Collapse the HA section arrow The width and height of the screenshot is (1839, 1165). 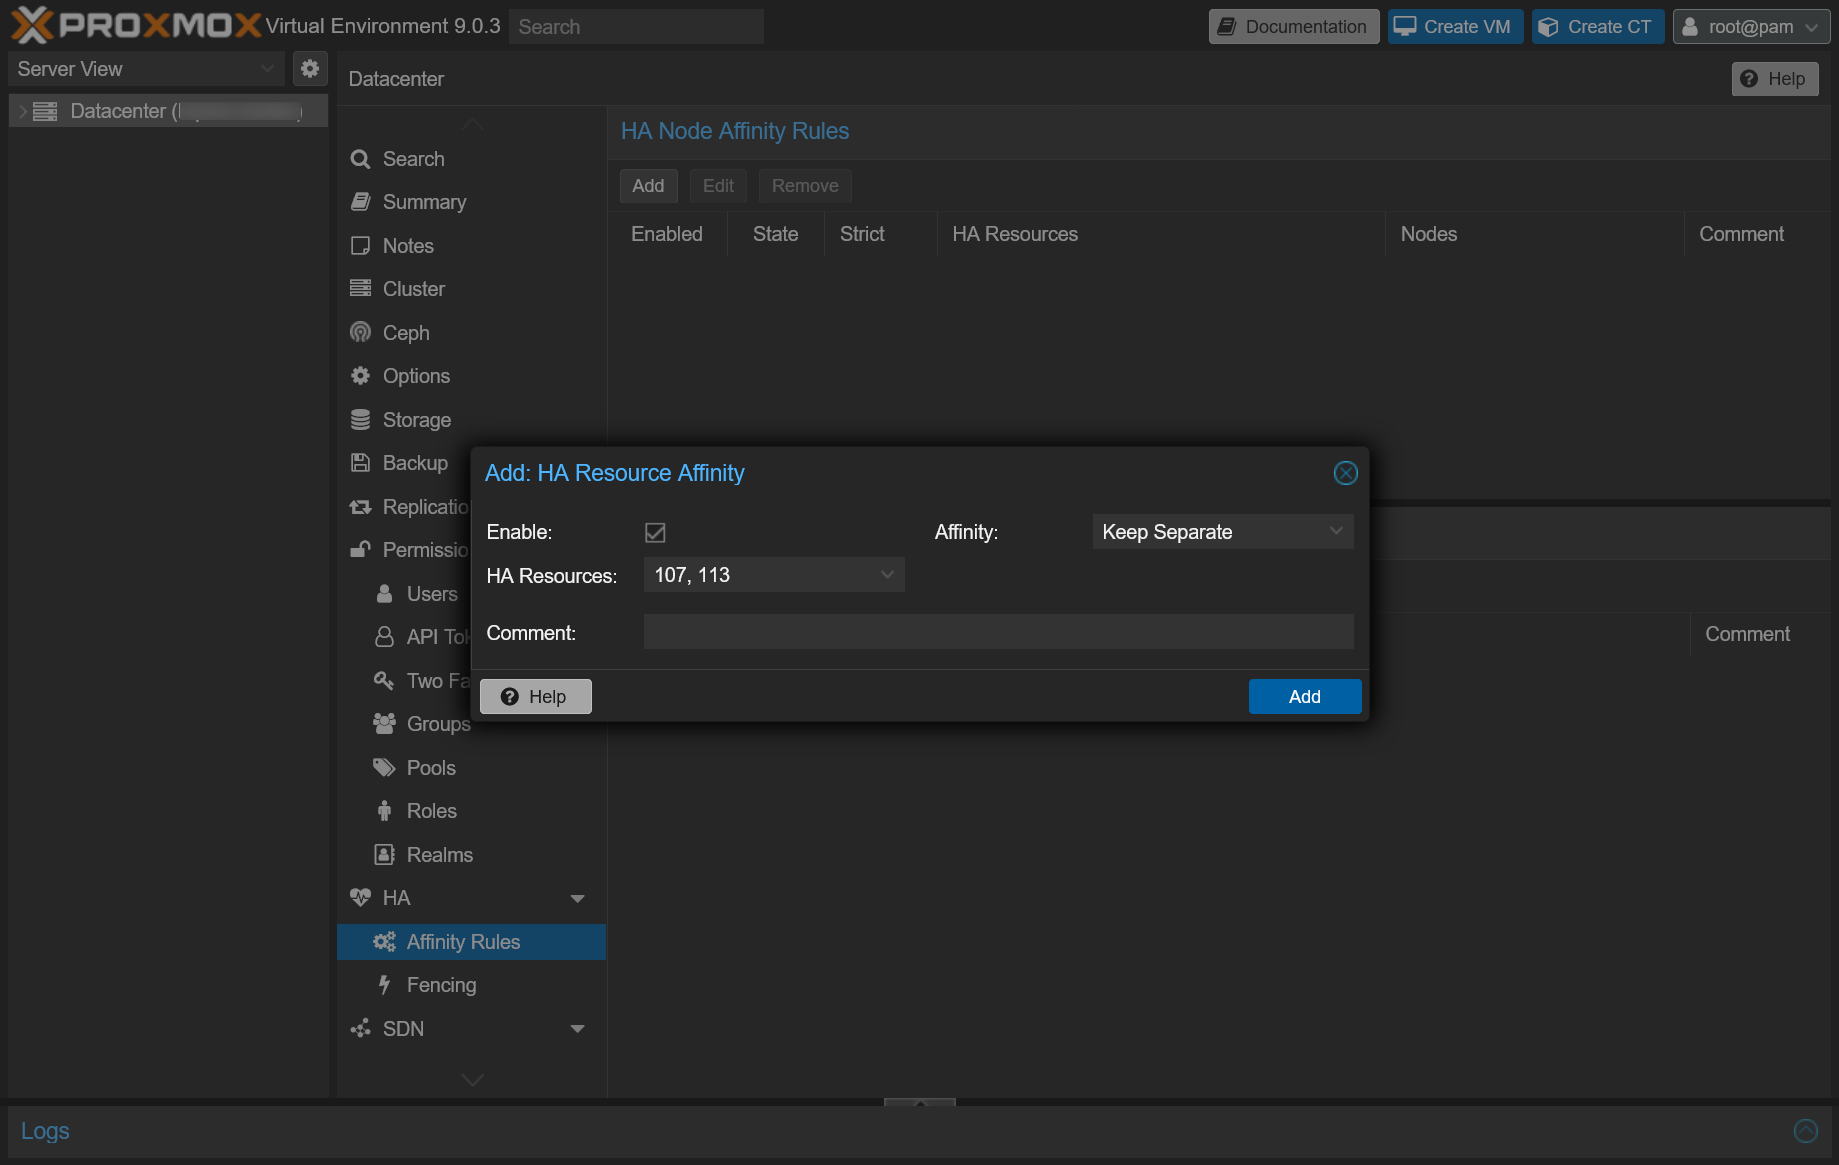[577, 899]
